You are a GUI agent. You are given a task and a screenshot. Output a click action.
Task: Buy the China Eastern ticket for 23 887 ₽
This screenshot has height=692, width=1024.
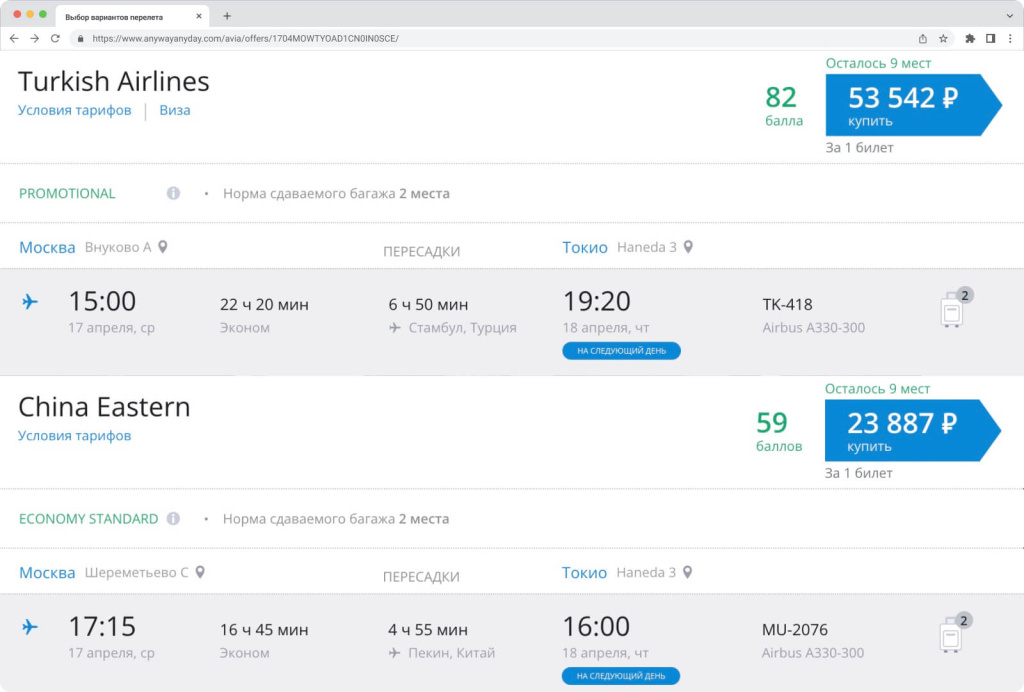click(912, 430)
